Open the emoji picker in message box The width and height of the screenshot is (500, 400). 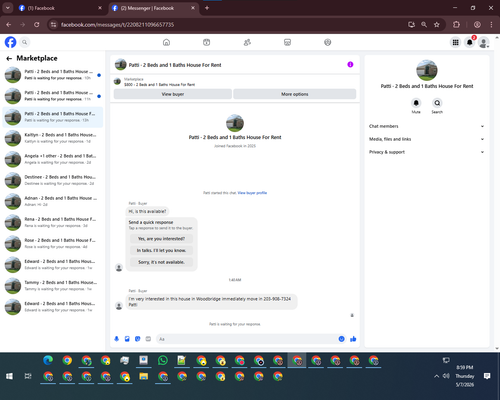tap(341, 339)
